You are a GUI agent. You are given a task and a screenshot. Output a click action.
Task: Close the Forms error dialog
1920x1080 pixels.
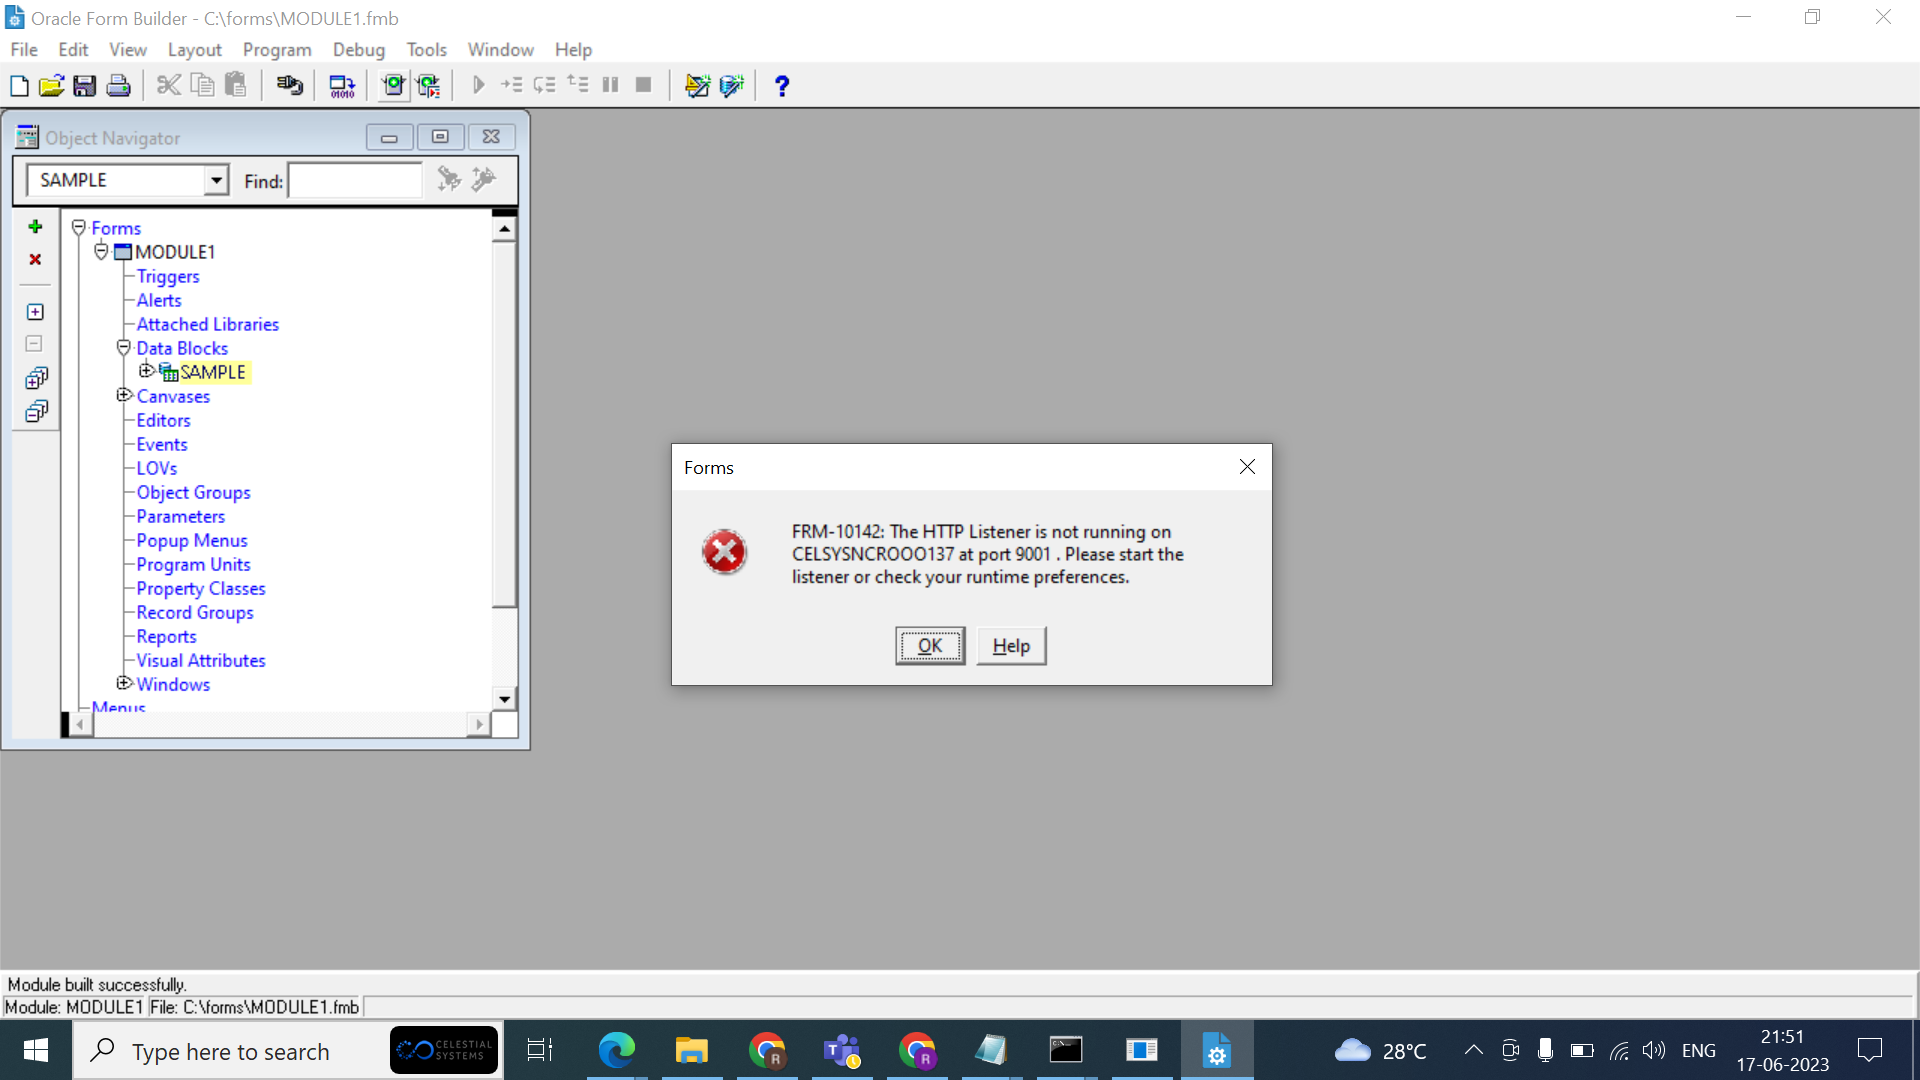click(1247, 467)
